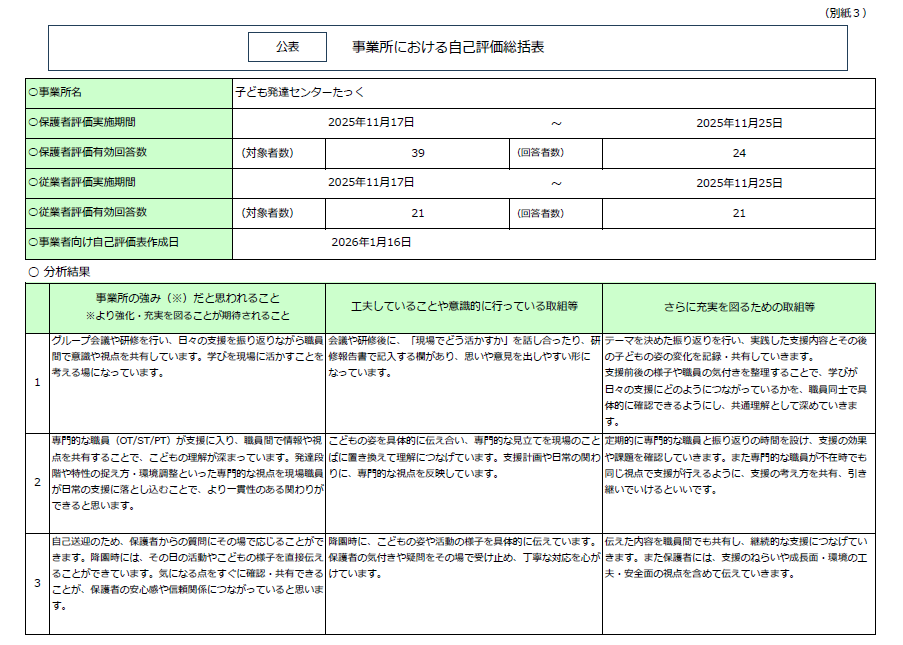The width and height of the screenshot is (903, 645).
Task: Click the staff evaluation start date 2025年11月17日
Action: (x=371, y=183)
